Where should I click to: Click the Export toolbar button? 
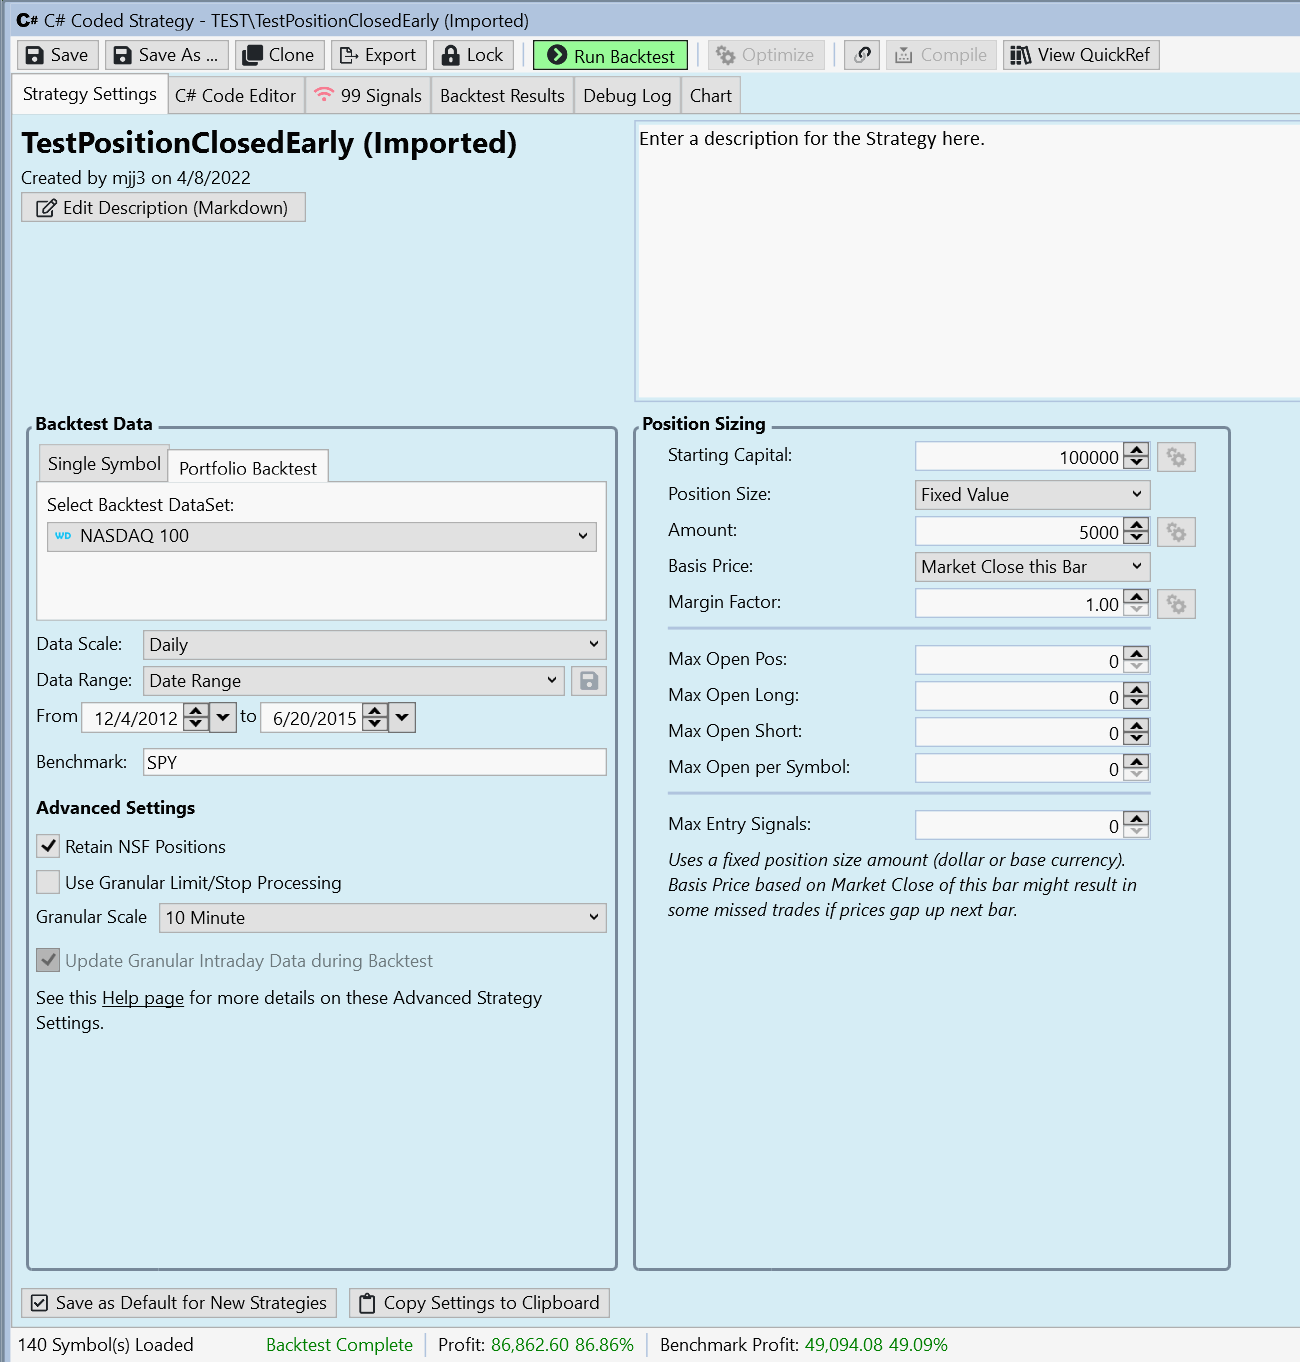pos(378,55)
